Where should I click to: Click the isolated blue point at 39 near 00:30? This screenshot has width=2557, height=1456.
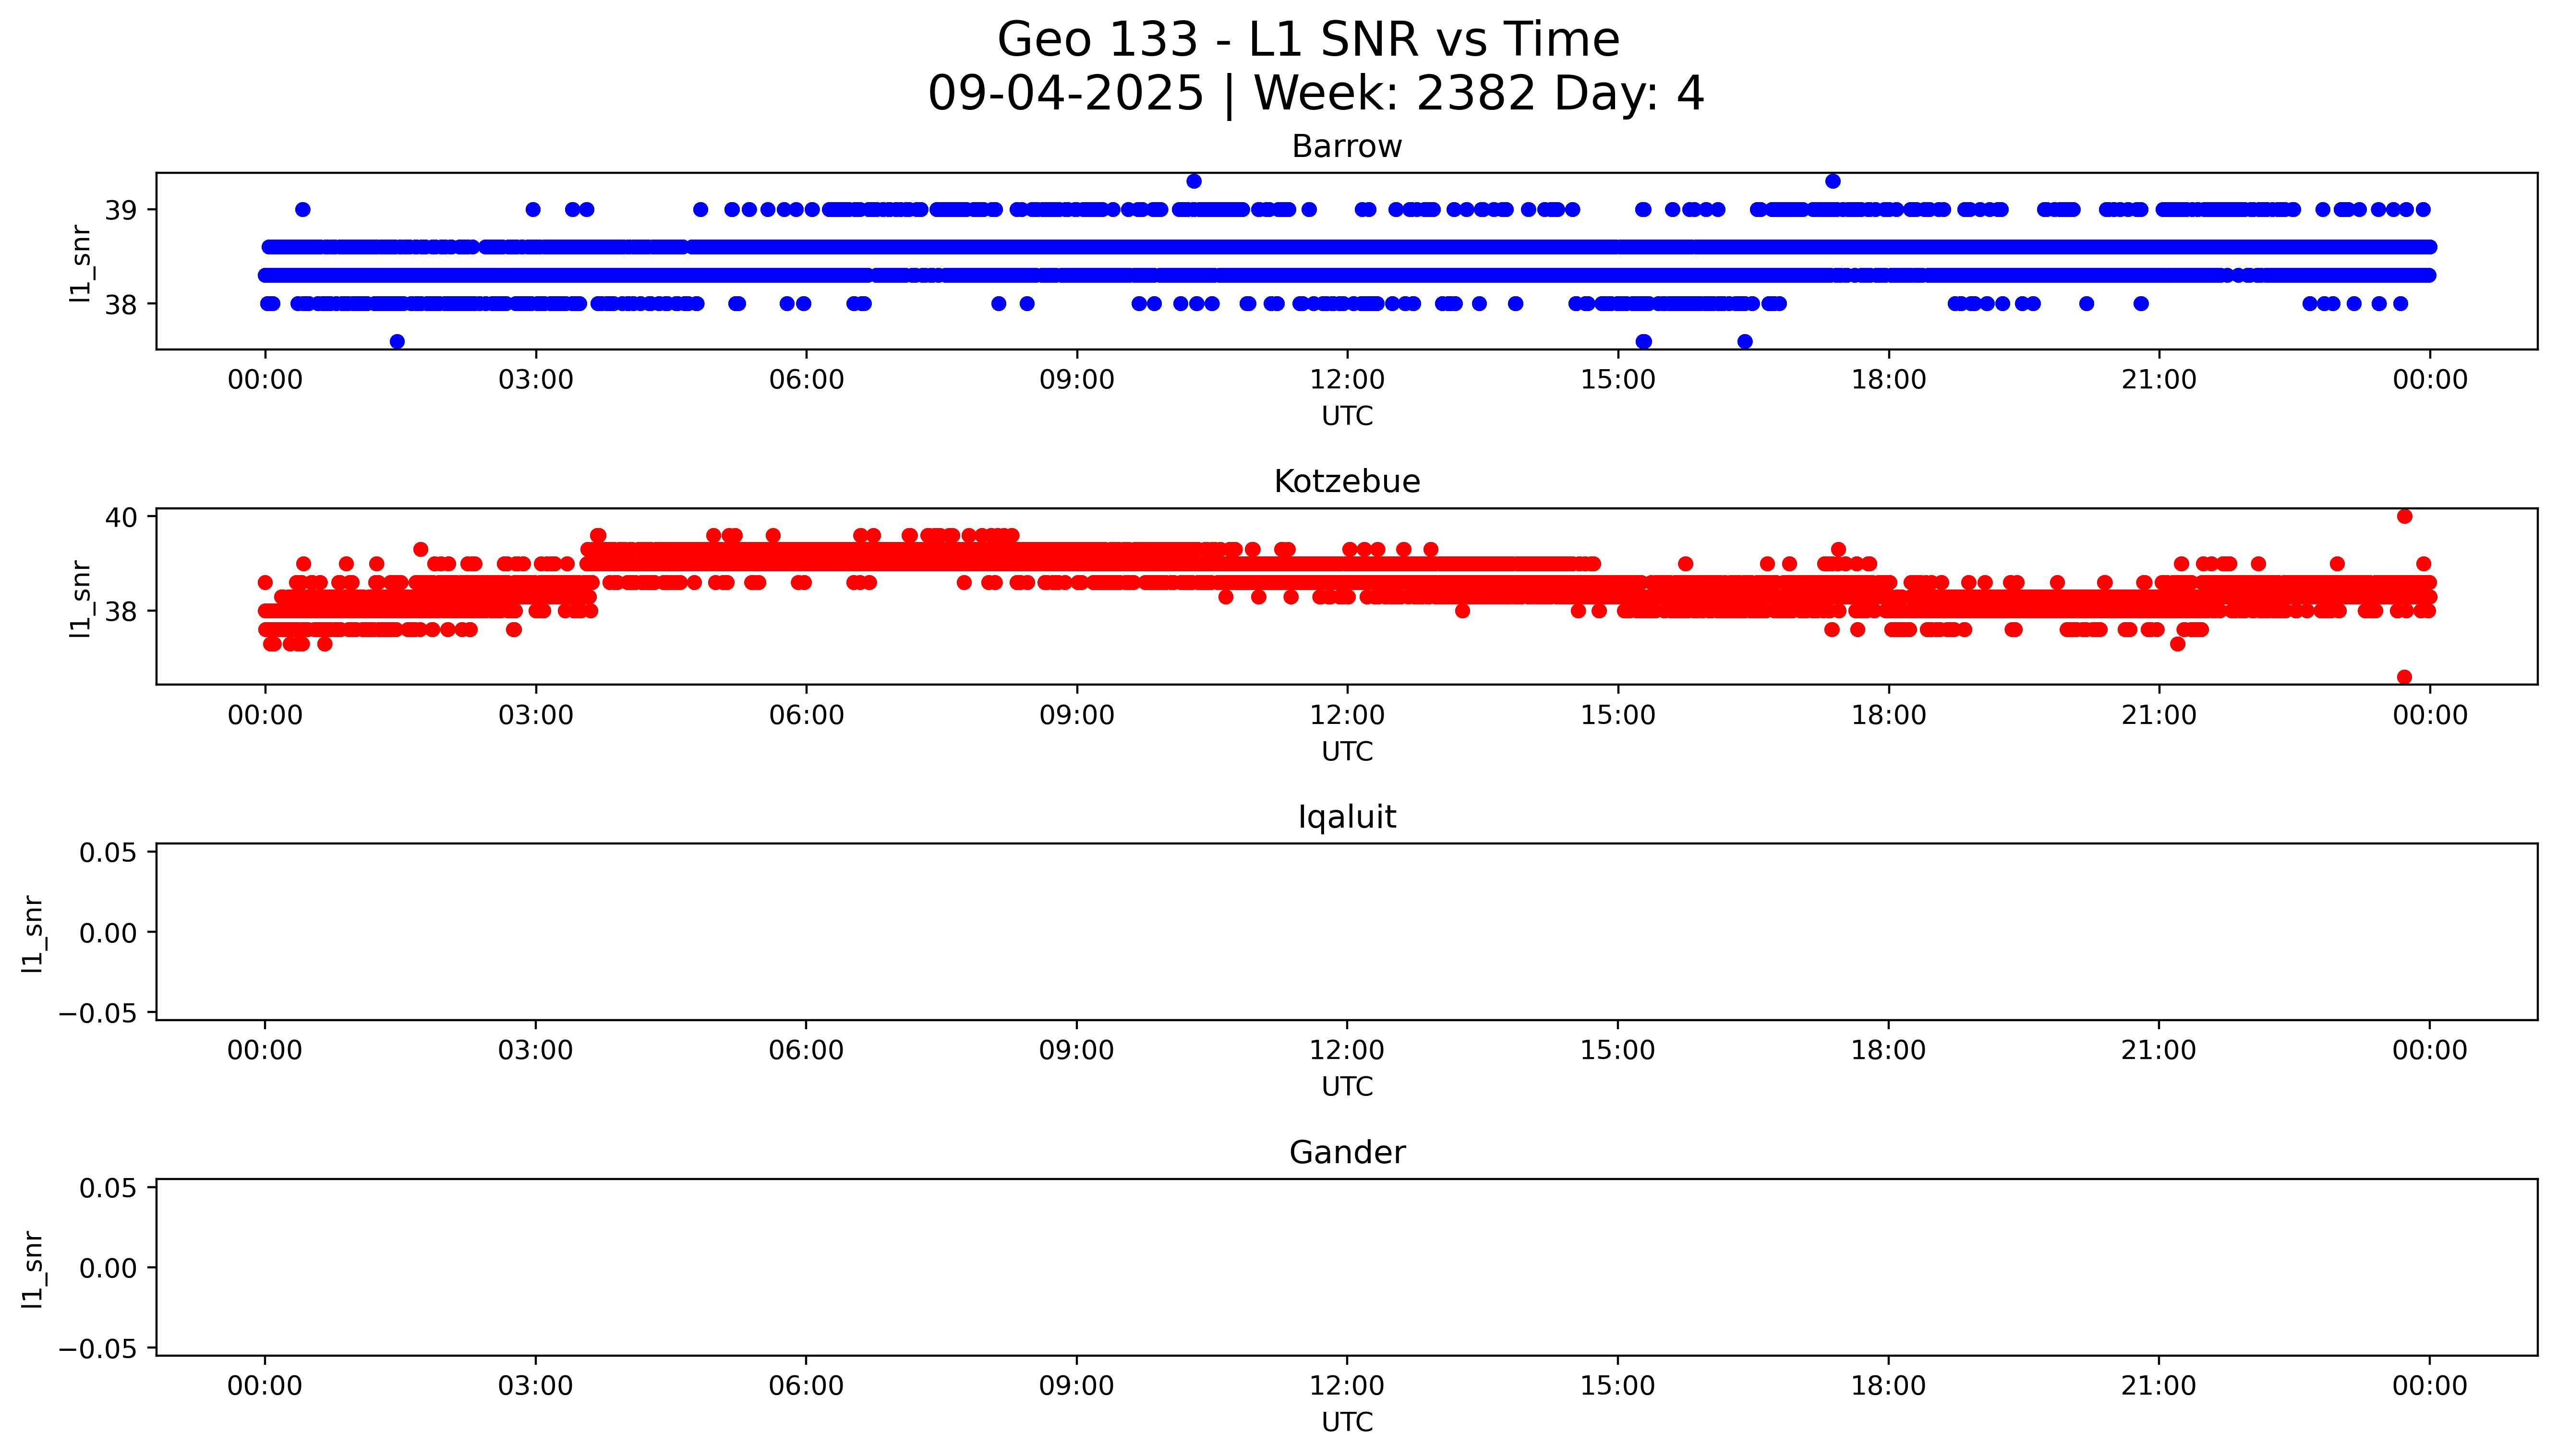(x=303, y=210)
